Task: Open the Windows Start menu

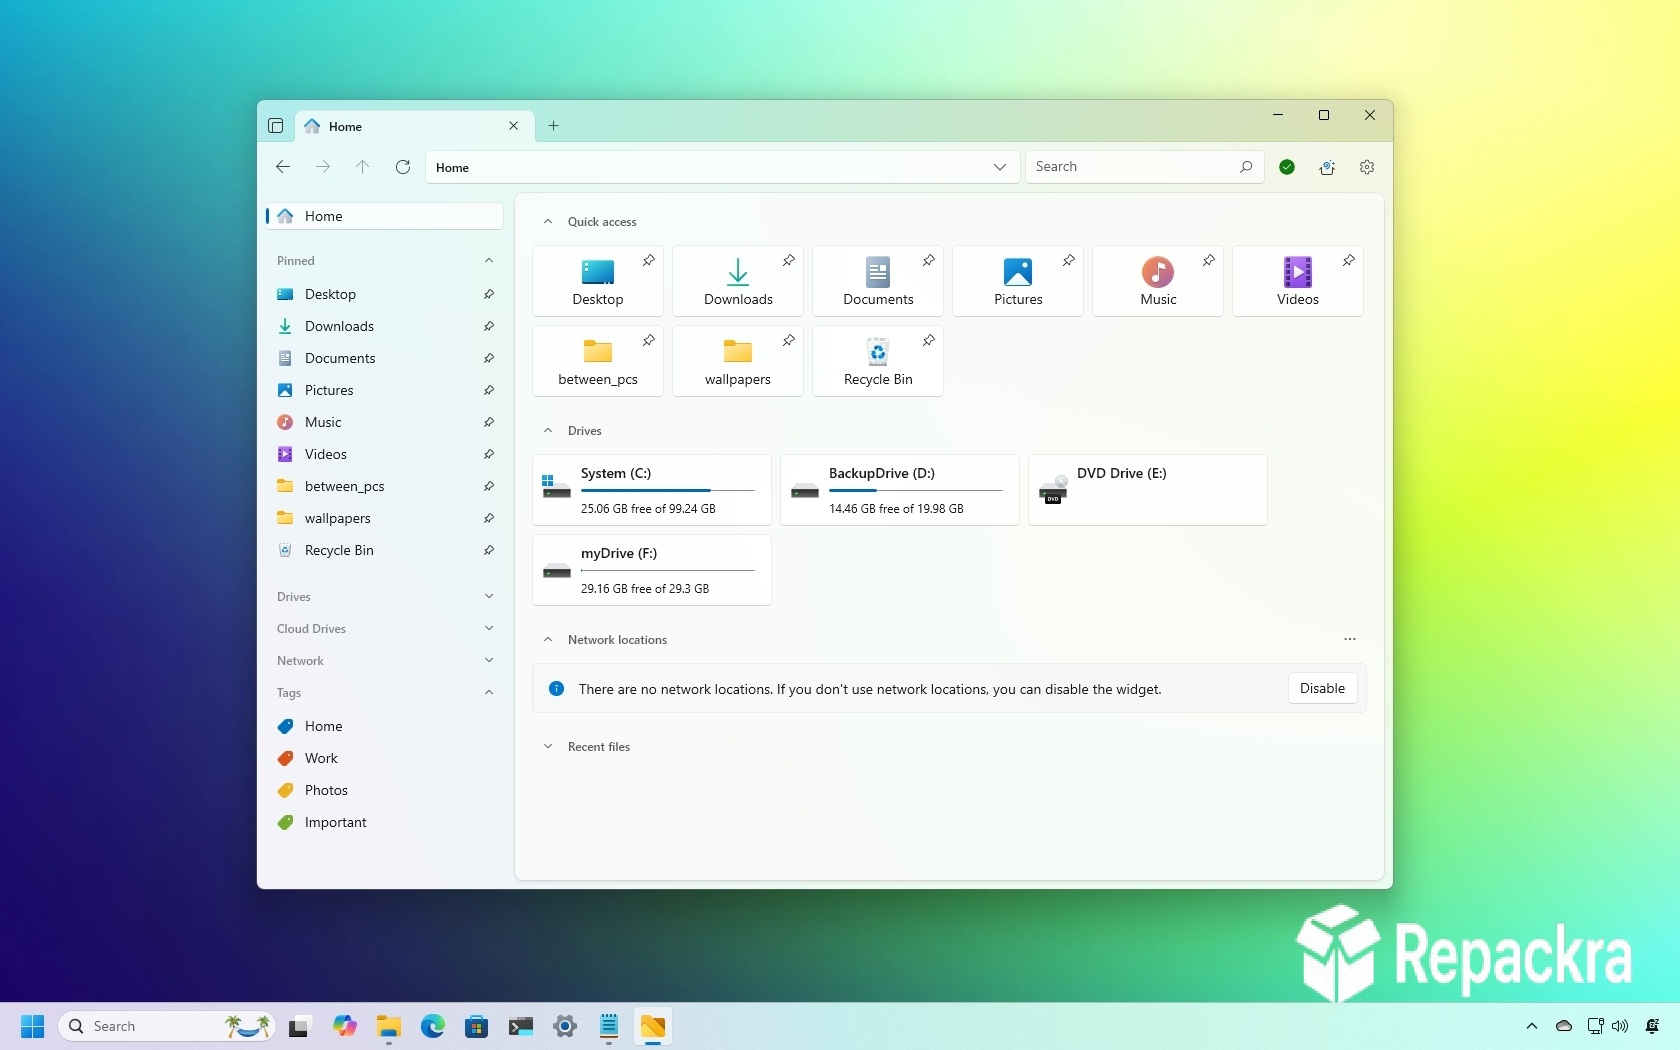Action: (x=33, y=1026)
